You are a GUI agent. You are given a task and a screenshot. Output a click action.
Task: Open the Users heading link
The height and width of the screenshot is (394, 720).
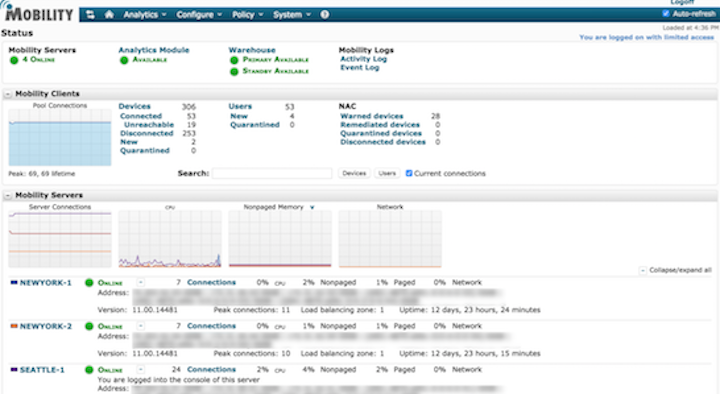(240, 106)
